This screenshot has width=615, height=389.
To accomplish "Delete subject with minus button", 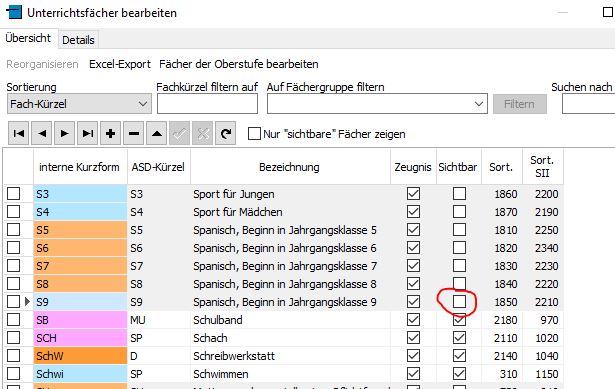I will tap(134, 134).
